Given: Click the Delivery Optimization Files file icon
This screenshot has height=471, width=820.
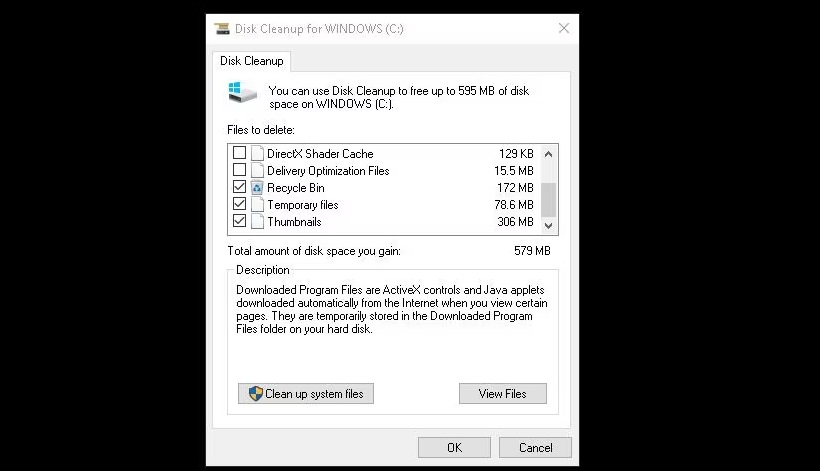Looking at the screenshot, I should 257,170.
